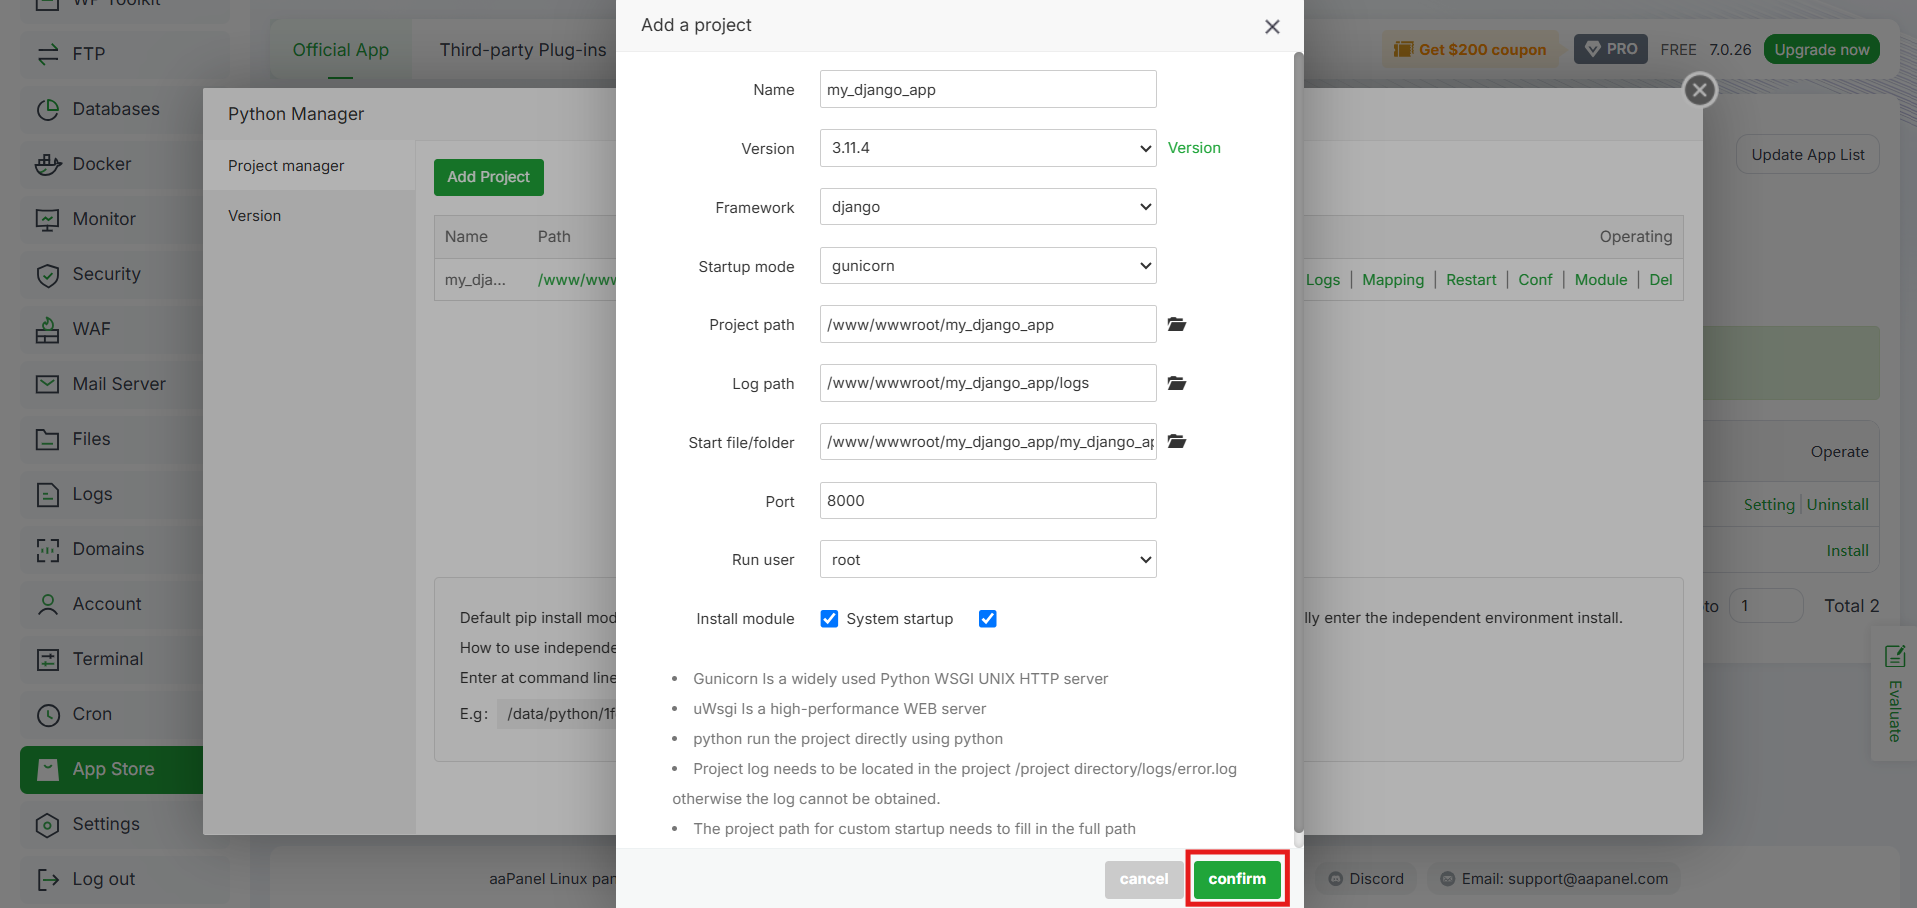Open the Framework dropdown
This screenshot has height=908, width=1917.
[x=988, y=207]
